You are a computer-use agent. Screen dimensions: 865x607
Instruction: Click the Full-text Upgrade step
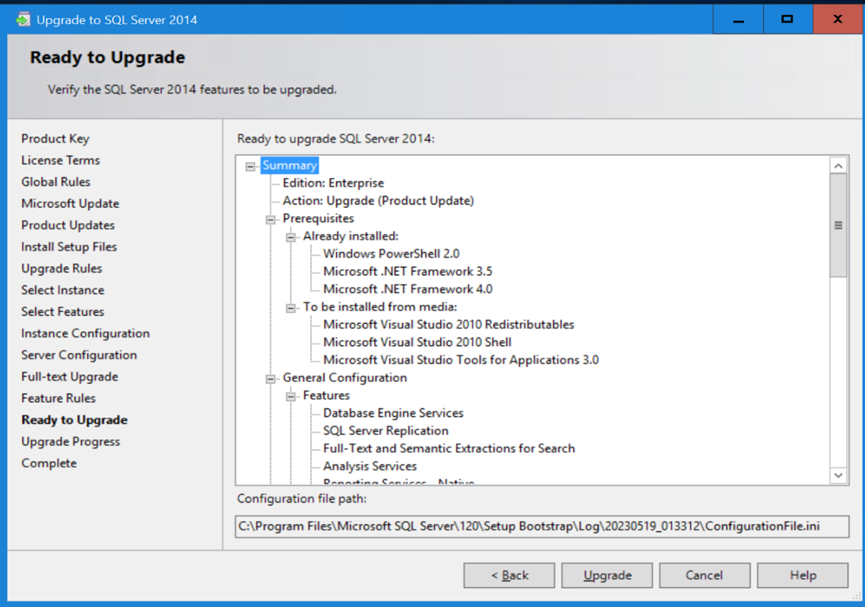point(70,376)
